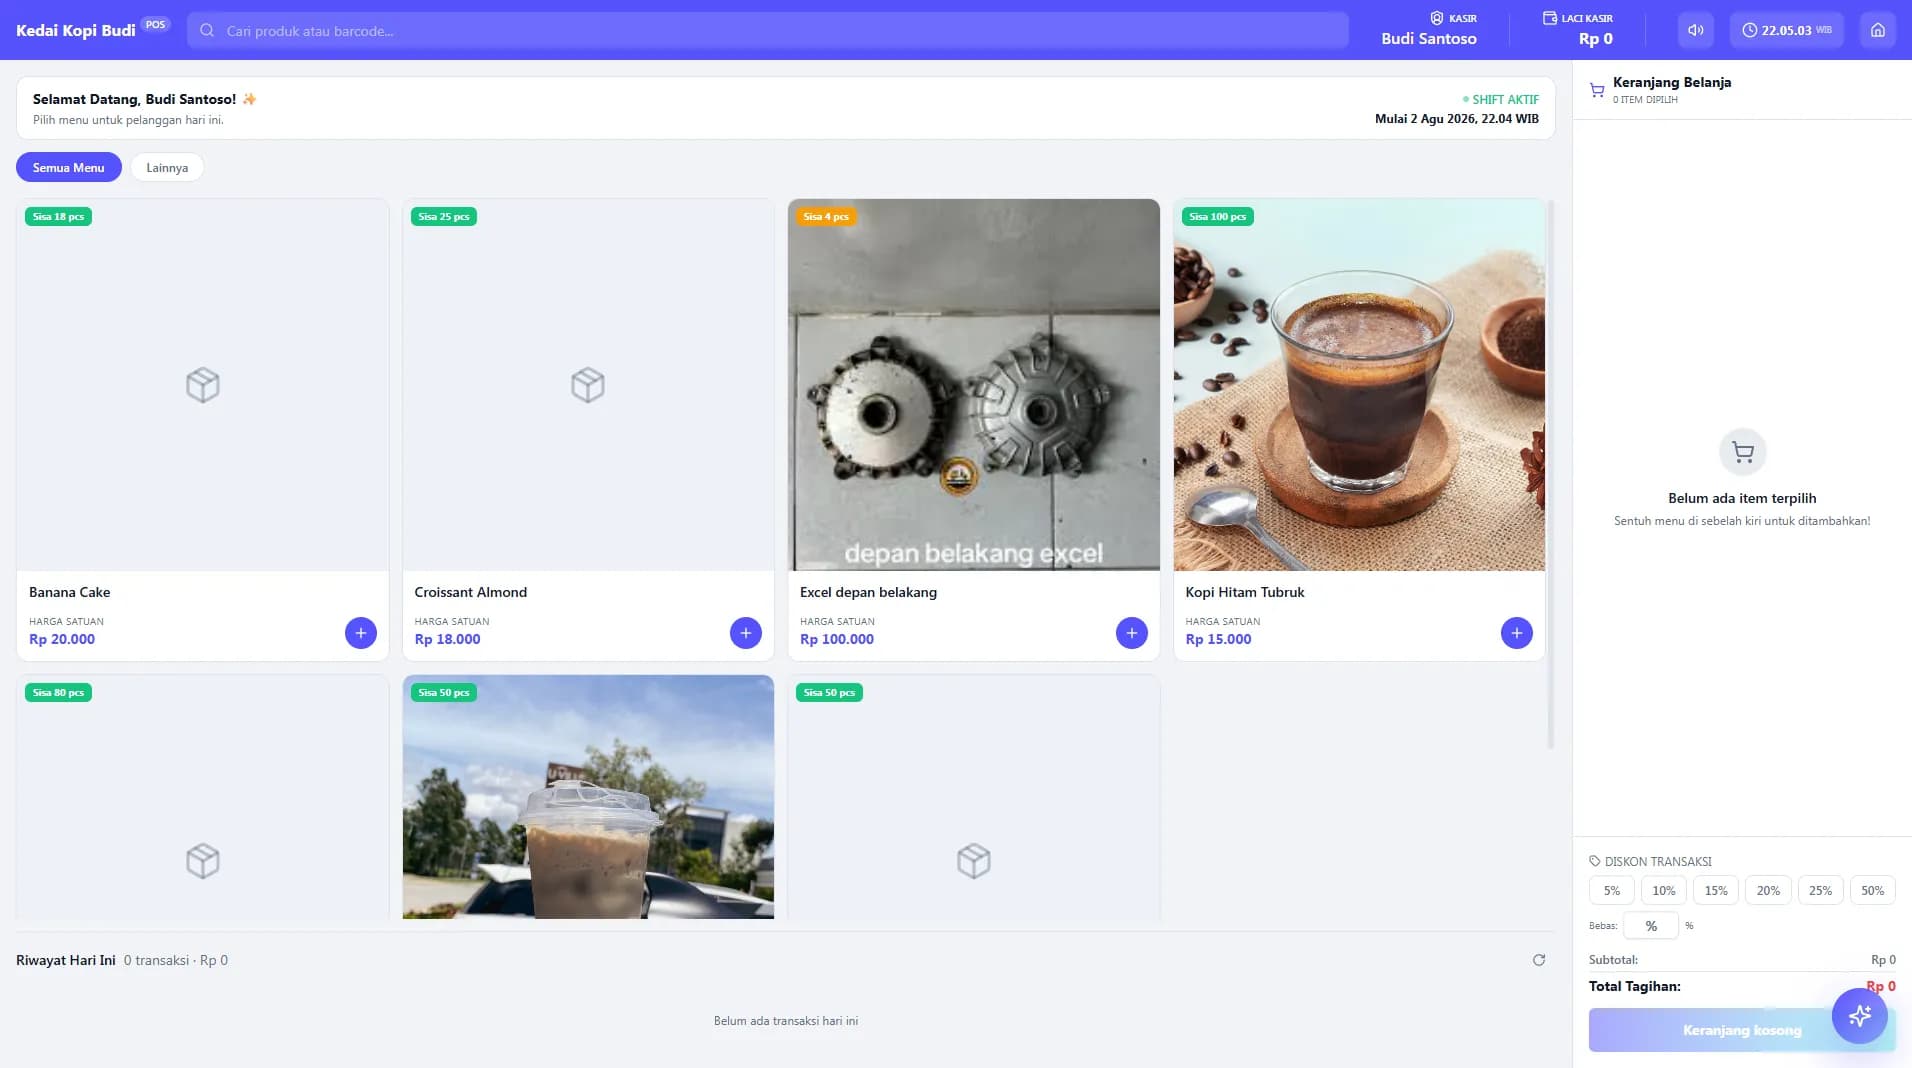Toggle the sound speaker icon in header
This screenshot has width=1912, height=1068.
(x=1695, y=30)
